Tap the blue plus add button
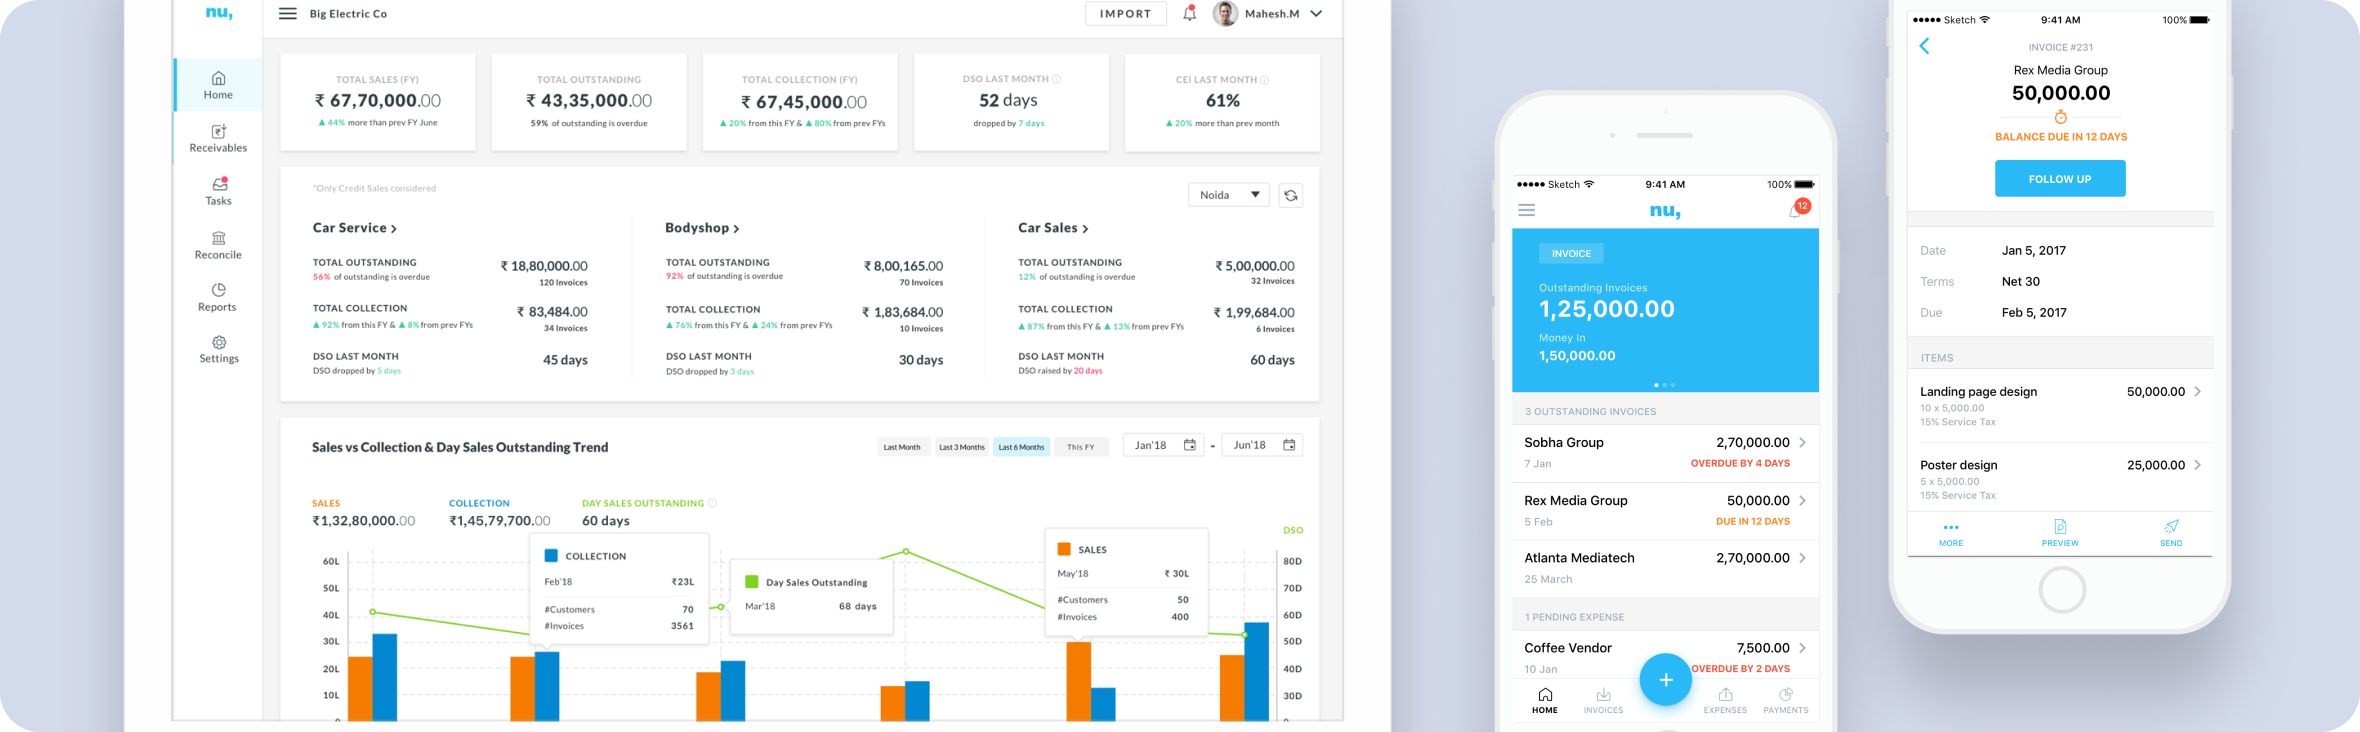 pos(1665,680)
